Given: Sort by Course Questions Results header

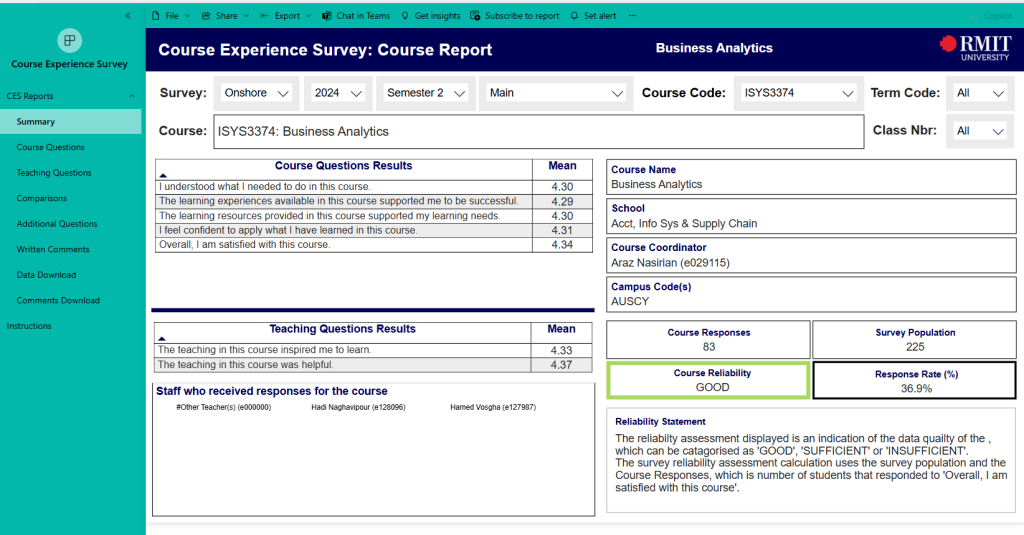Looking at the screenshot, I should [x=343, y=166].
